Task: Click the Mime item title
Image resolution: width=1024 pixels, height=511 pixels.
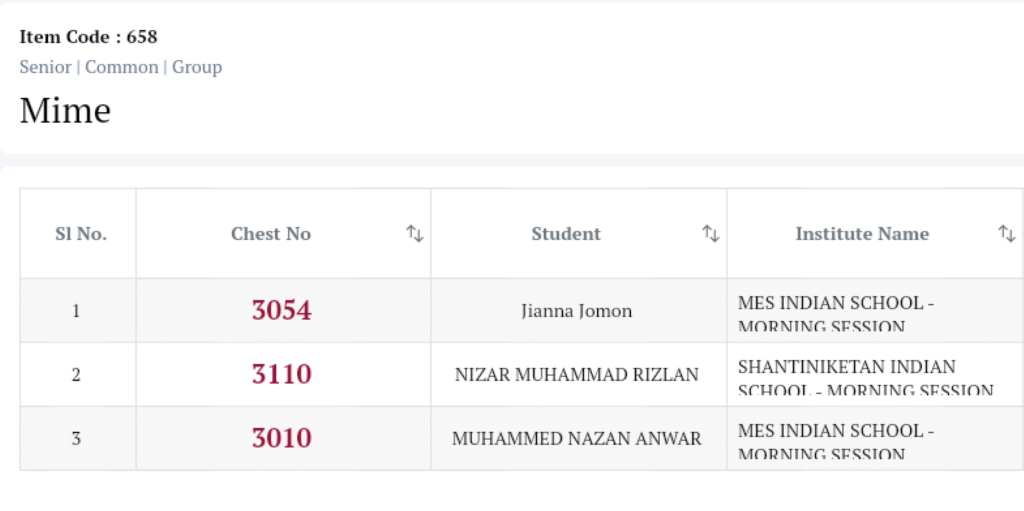Action: 65,110
